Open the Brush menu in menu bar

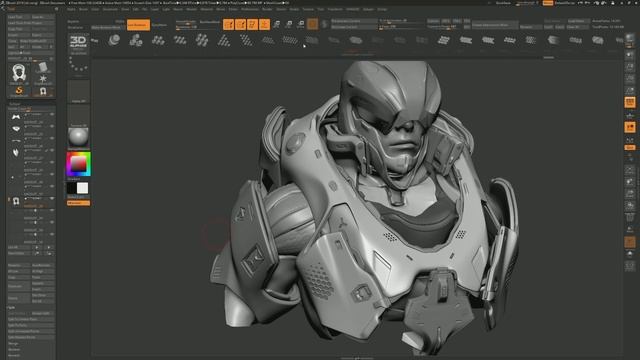coord(83,9)
